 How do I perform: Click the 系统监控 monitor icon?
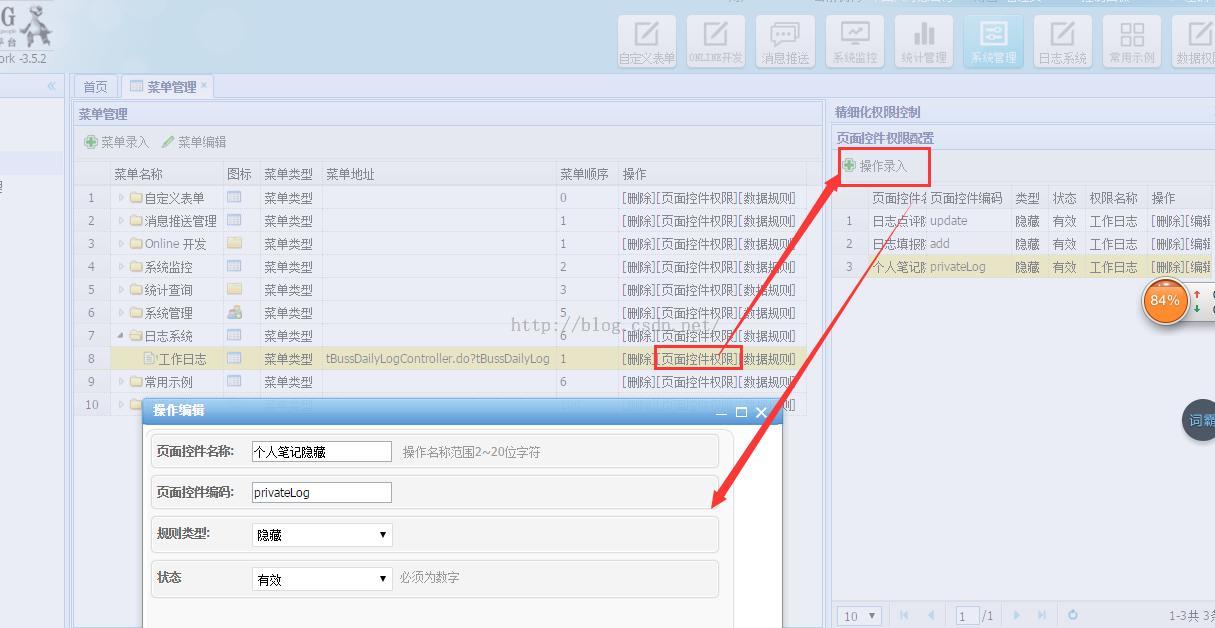(x=854, y=42)
